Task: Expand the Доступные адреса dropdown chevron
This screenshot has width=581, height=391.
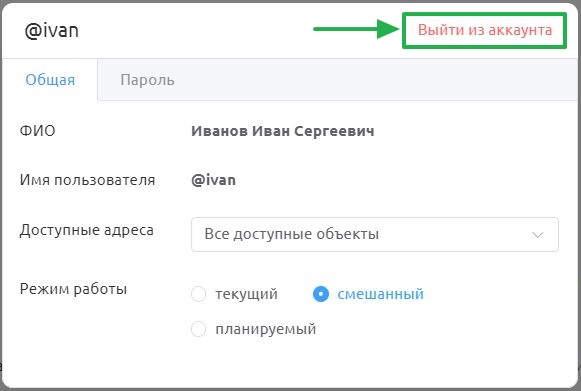Action: 537,235
